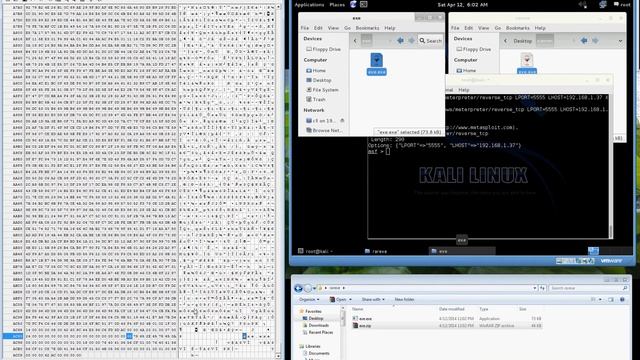This screenshot has height=360, width=640.
Task: Click the Explorer search box
Action: [588, 288]
